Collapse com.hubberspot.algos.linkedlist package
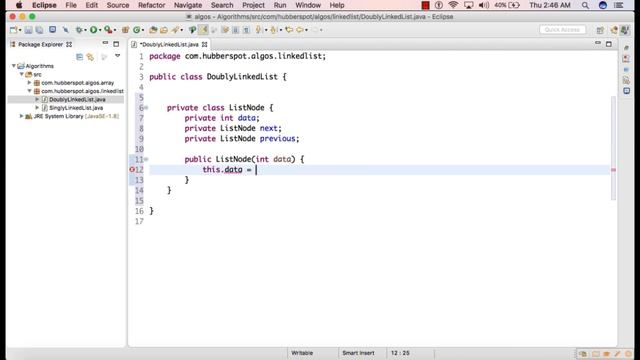The image size is (640, 360). point(29,91)
